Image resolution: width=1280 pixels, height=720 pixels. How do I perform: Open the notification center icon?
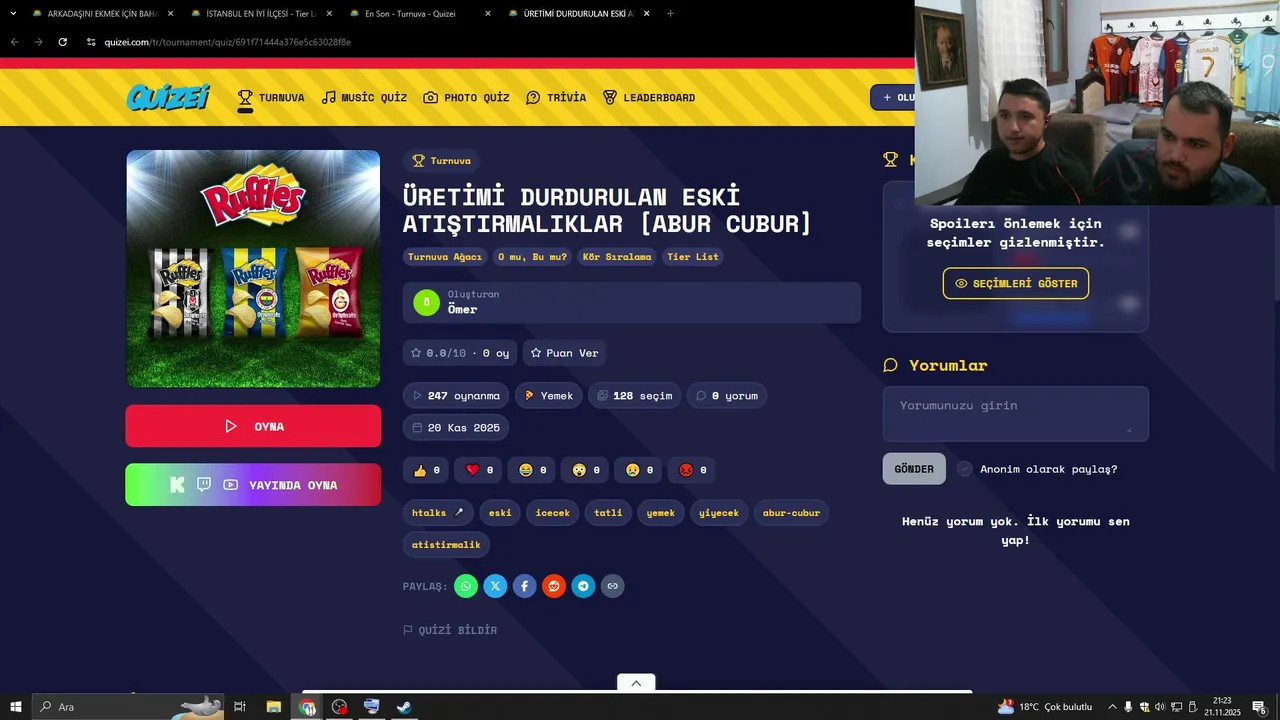click(x=1260, y=707)
